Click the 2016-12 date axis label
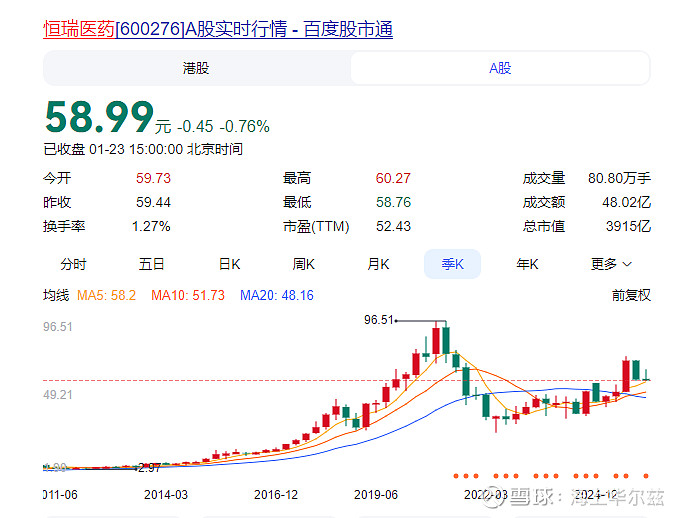Screen dimensions: 684x518 click(x=276, y=495)
